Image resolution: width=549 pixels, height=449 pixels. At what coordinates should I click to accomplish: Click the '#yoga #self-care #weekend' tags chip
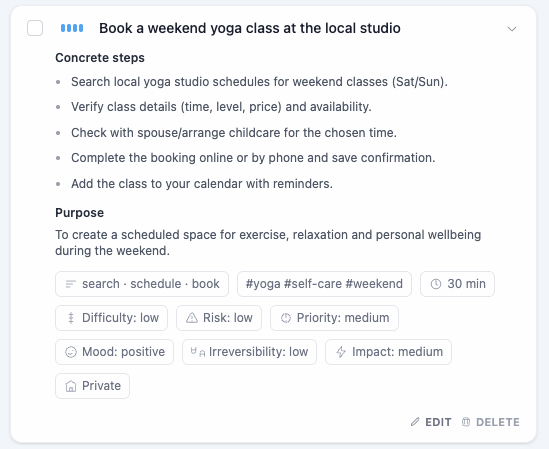pos(324,284)
